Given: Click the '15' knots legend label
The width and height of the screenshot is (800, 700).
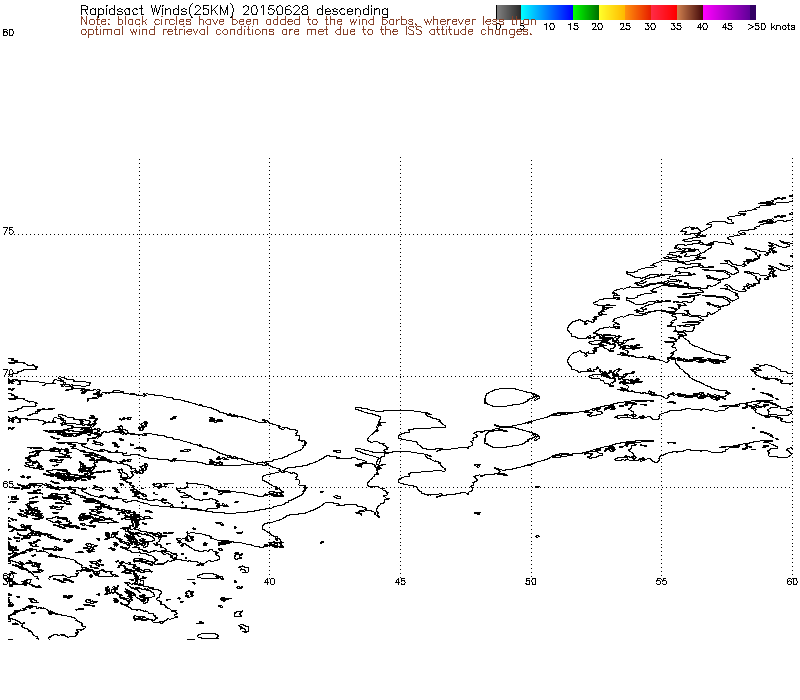Looking at the screenshot, I should (x=573, y=27).
